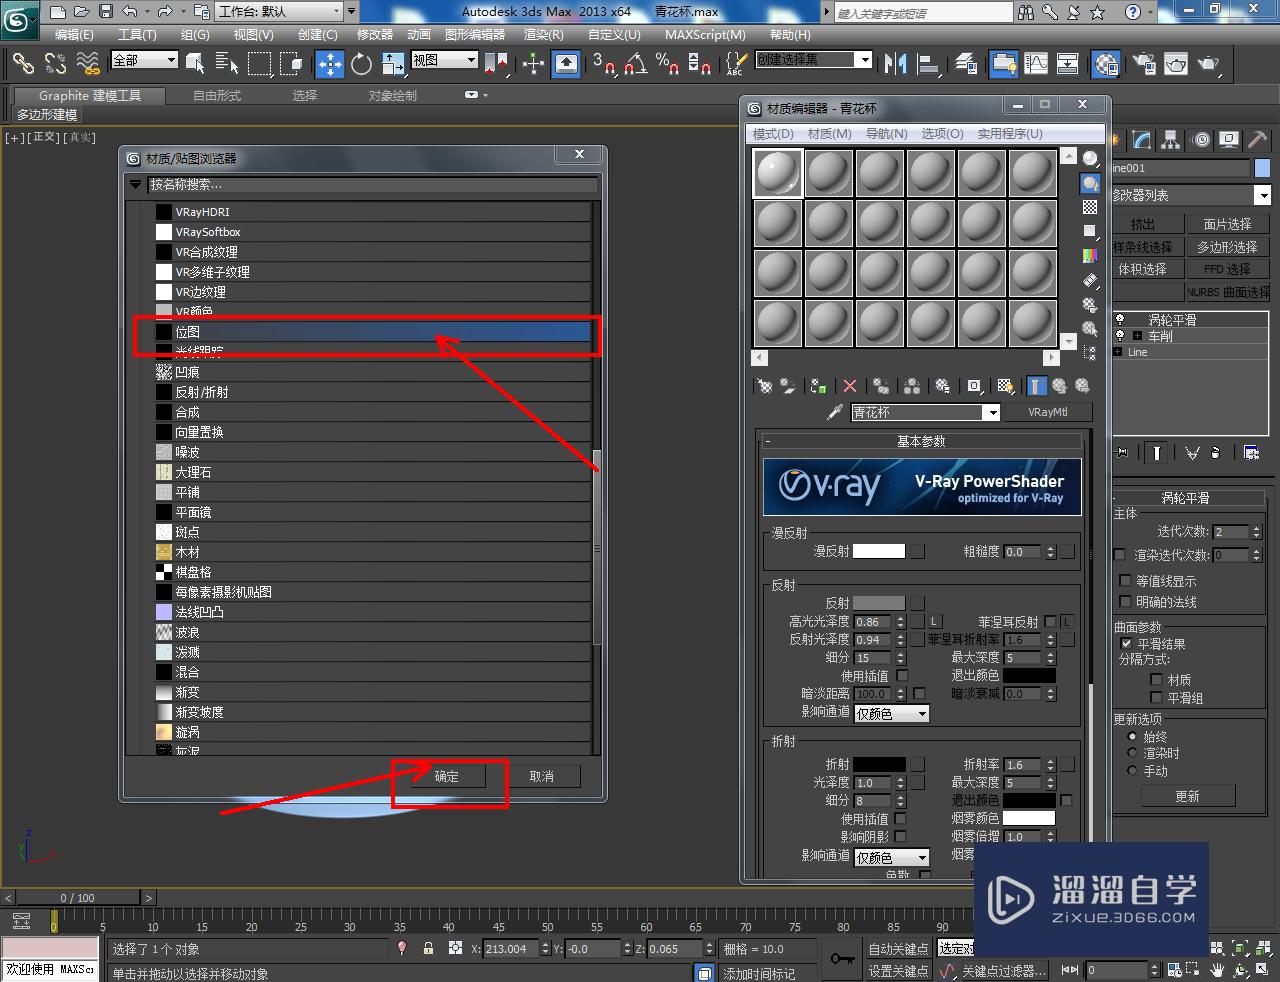Enable 等值线显示 checkbox
1280x982 pixels.
pyautogui.click(x=1126, y=581)
